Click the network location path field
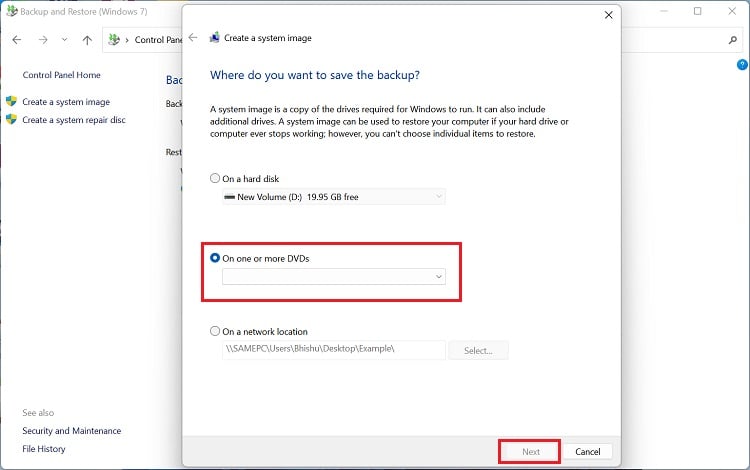The height and width of the screenshot is (470, 750). pyautogui.click(x=333, y=350)
